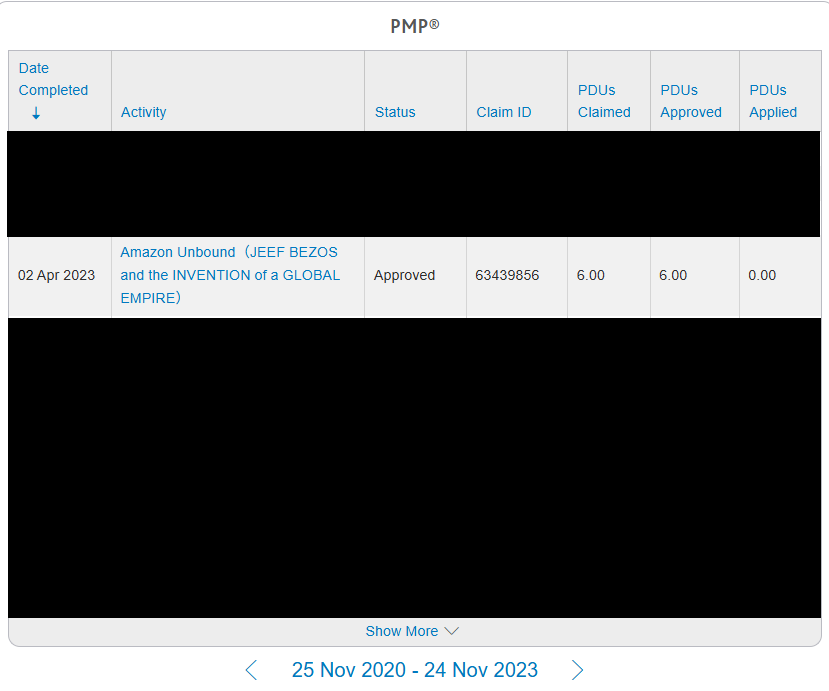Sort the table by Activity header
This screenshot has height=691, width=829.
tap(143, 112)
